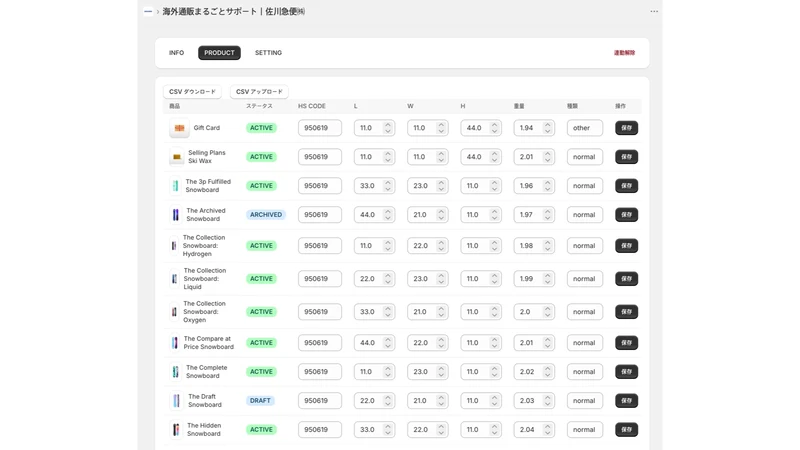
Task: Click W value 22.0 in Collection Snowboard: Hydrogen row
Action: click(420, 245)
